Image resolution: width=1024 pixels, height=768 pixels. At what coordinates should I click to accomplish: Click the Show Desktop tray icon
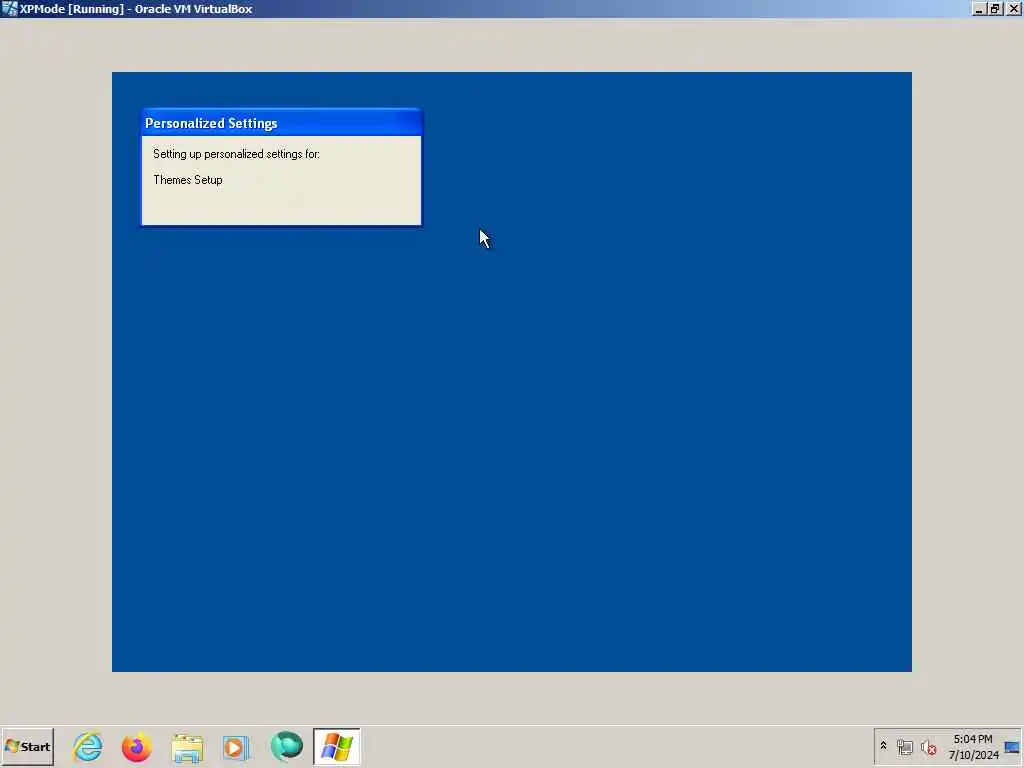tap(1012, 747)
